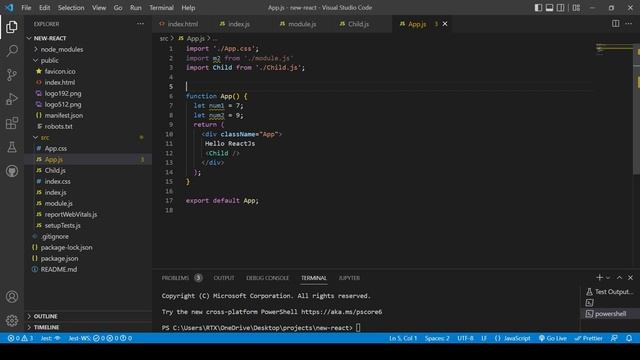Open Source Control view
This screenshot has width=640, height=360.
tap(12, 75)
